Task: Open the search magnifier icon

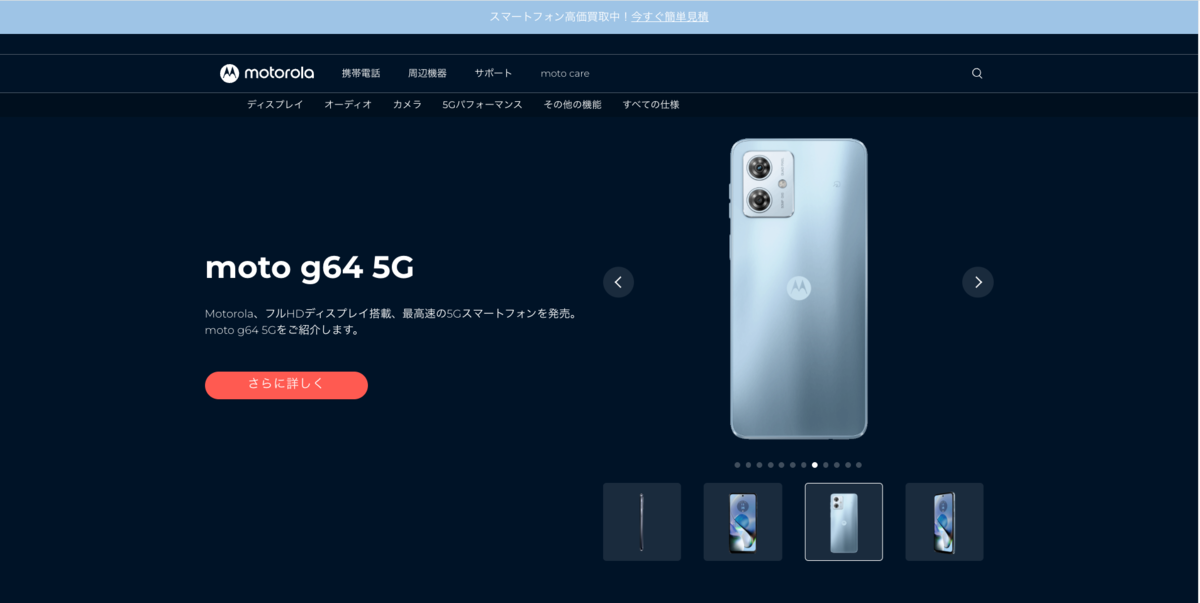Action: tap(977, 73)
